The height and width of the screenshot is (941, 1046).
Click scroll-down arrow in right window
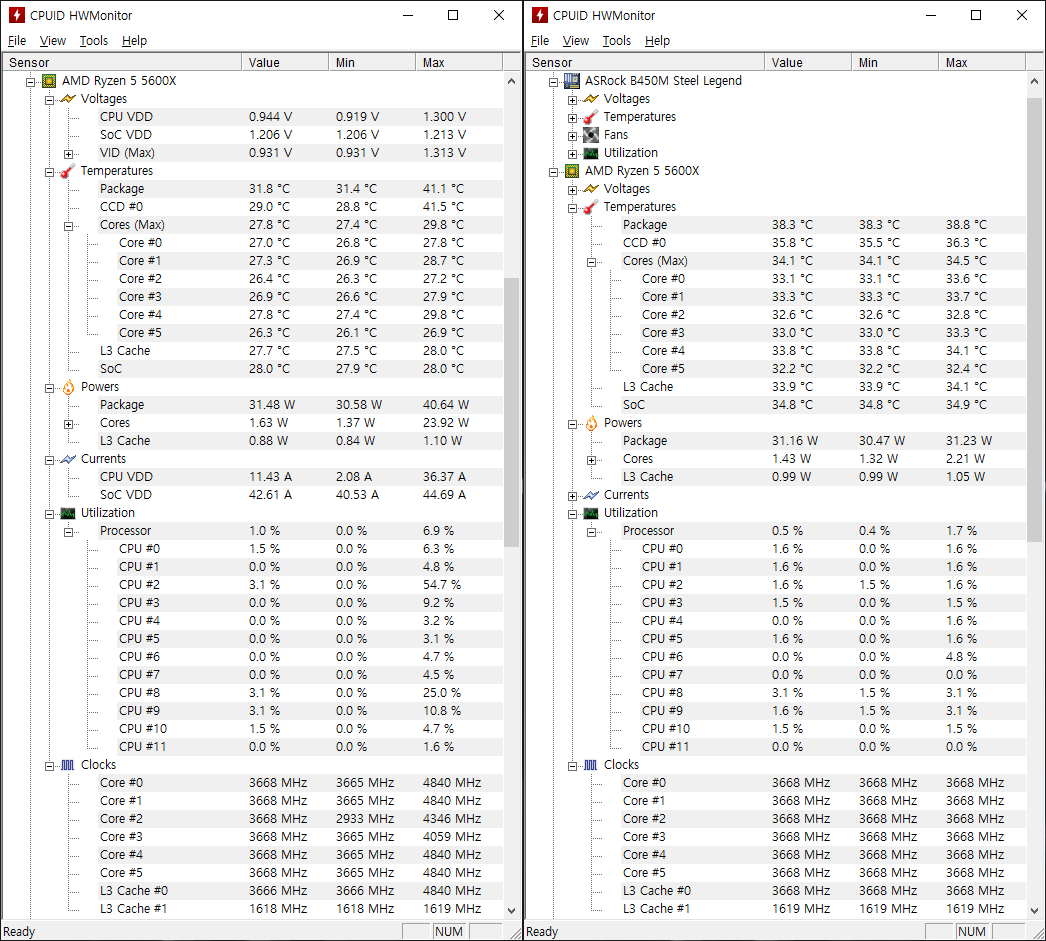pyautogui.click(x=1035, y=910)
